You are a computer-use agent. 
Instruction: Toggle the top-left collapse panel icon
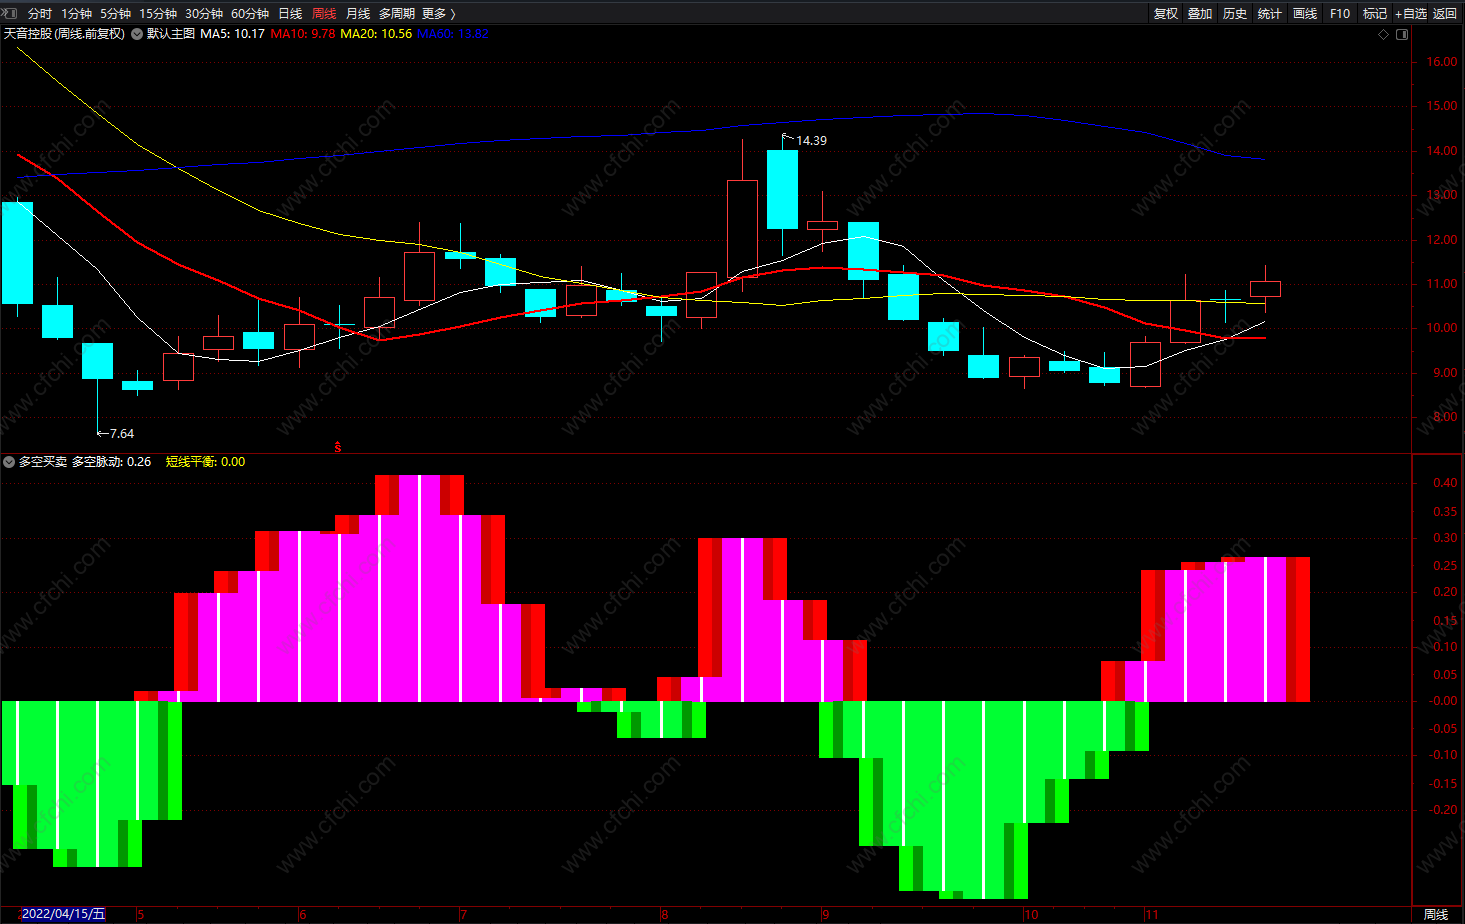tap(10, 13)
